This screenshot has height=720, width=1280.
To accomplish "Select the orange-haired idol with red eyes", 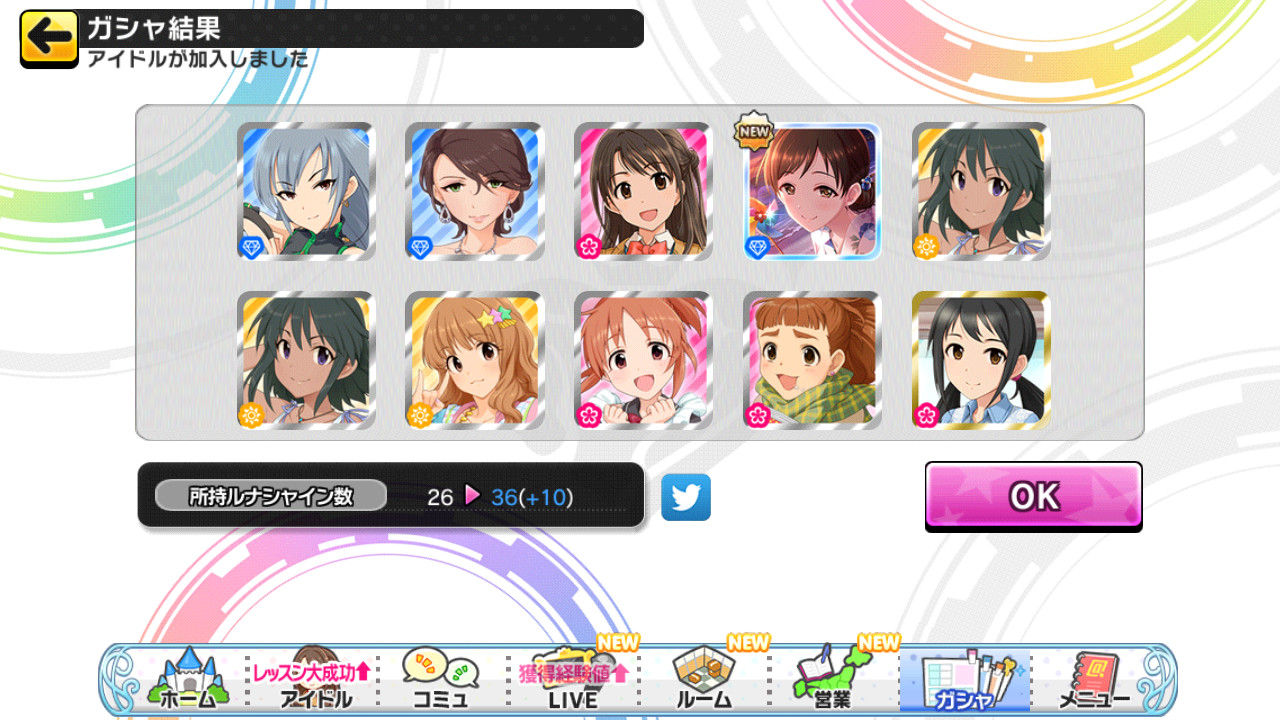I will tap(644, 361).
